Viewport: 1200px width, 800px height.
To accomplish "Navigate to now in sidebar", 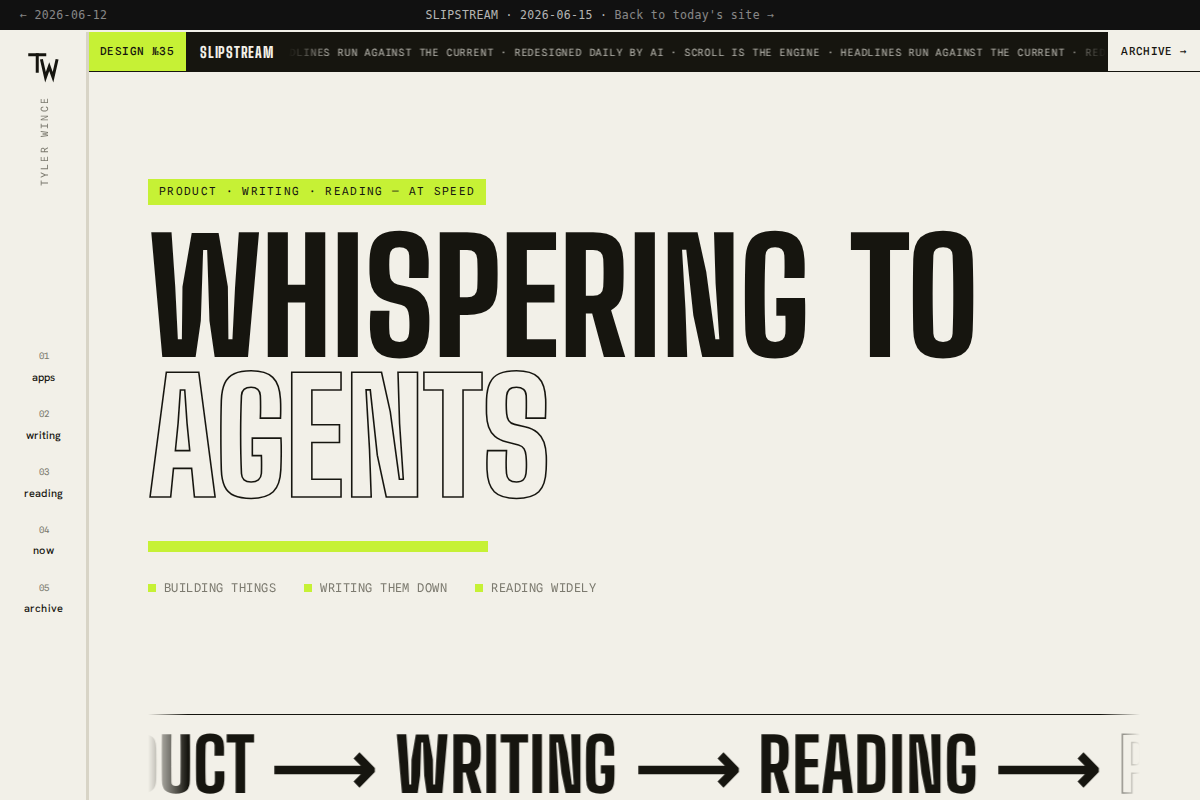I will (x=43, y=541).
